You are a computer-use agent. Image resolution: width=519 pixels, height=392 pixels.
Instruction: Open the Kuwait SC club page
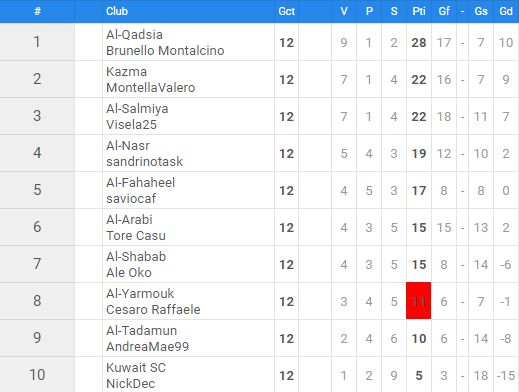coord(136,368)
